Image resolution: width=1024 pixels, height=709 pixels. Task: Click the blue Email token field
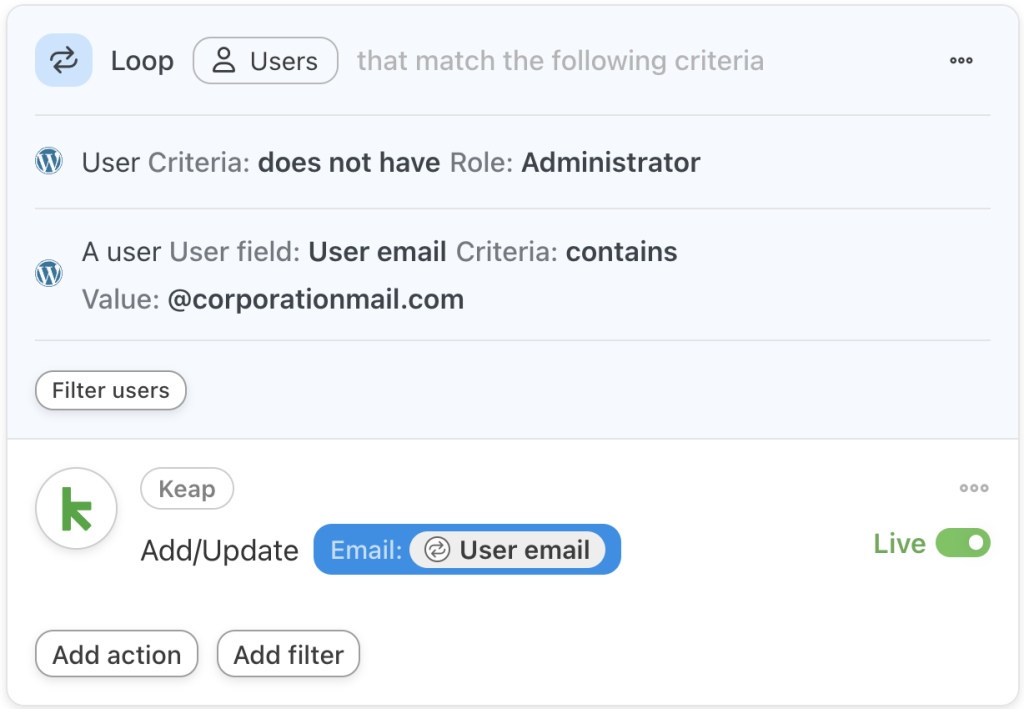click(x=467, y=549)
